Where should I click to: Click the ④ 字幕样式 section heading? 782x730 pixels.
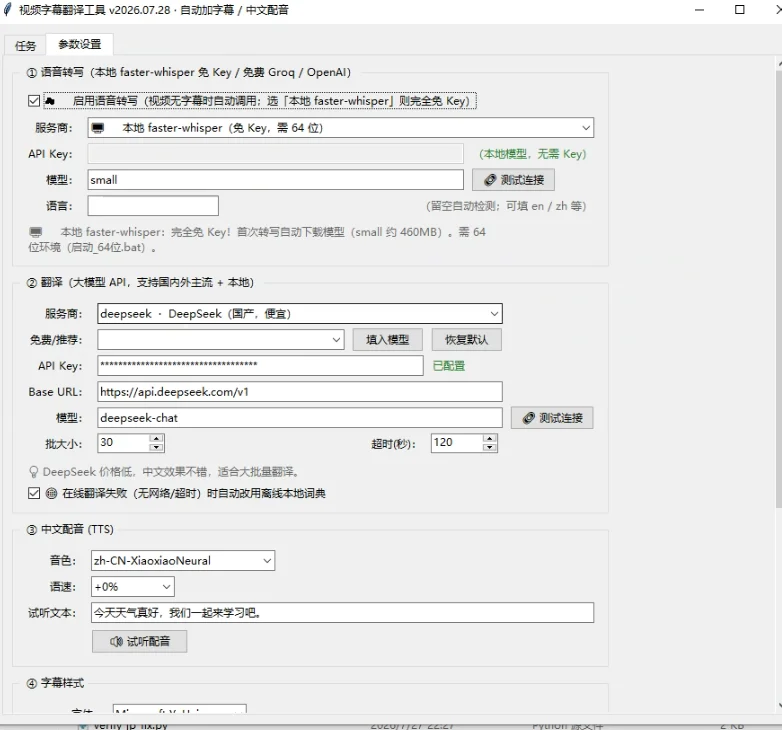click(55, 683)
